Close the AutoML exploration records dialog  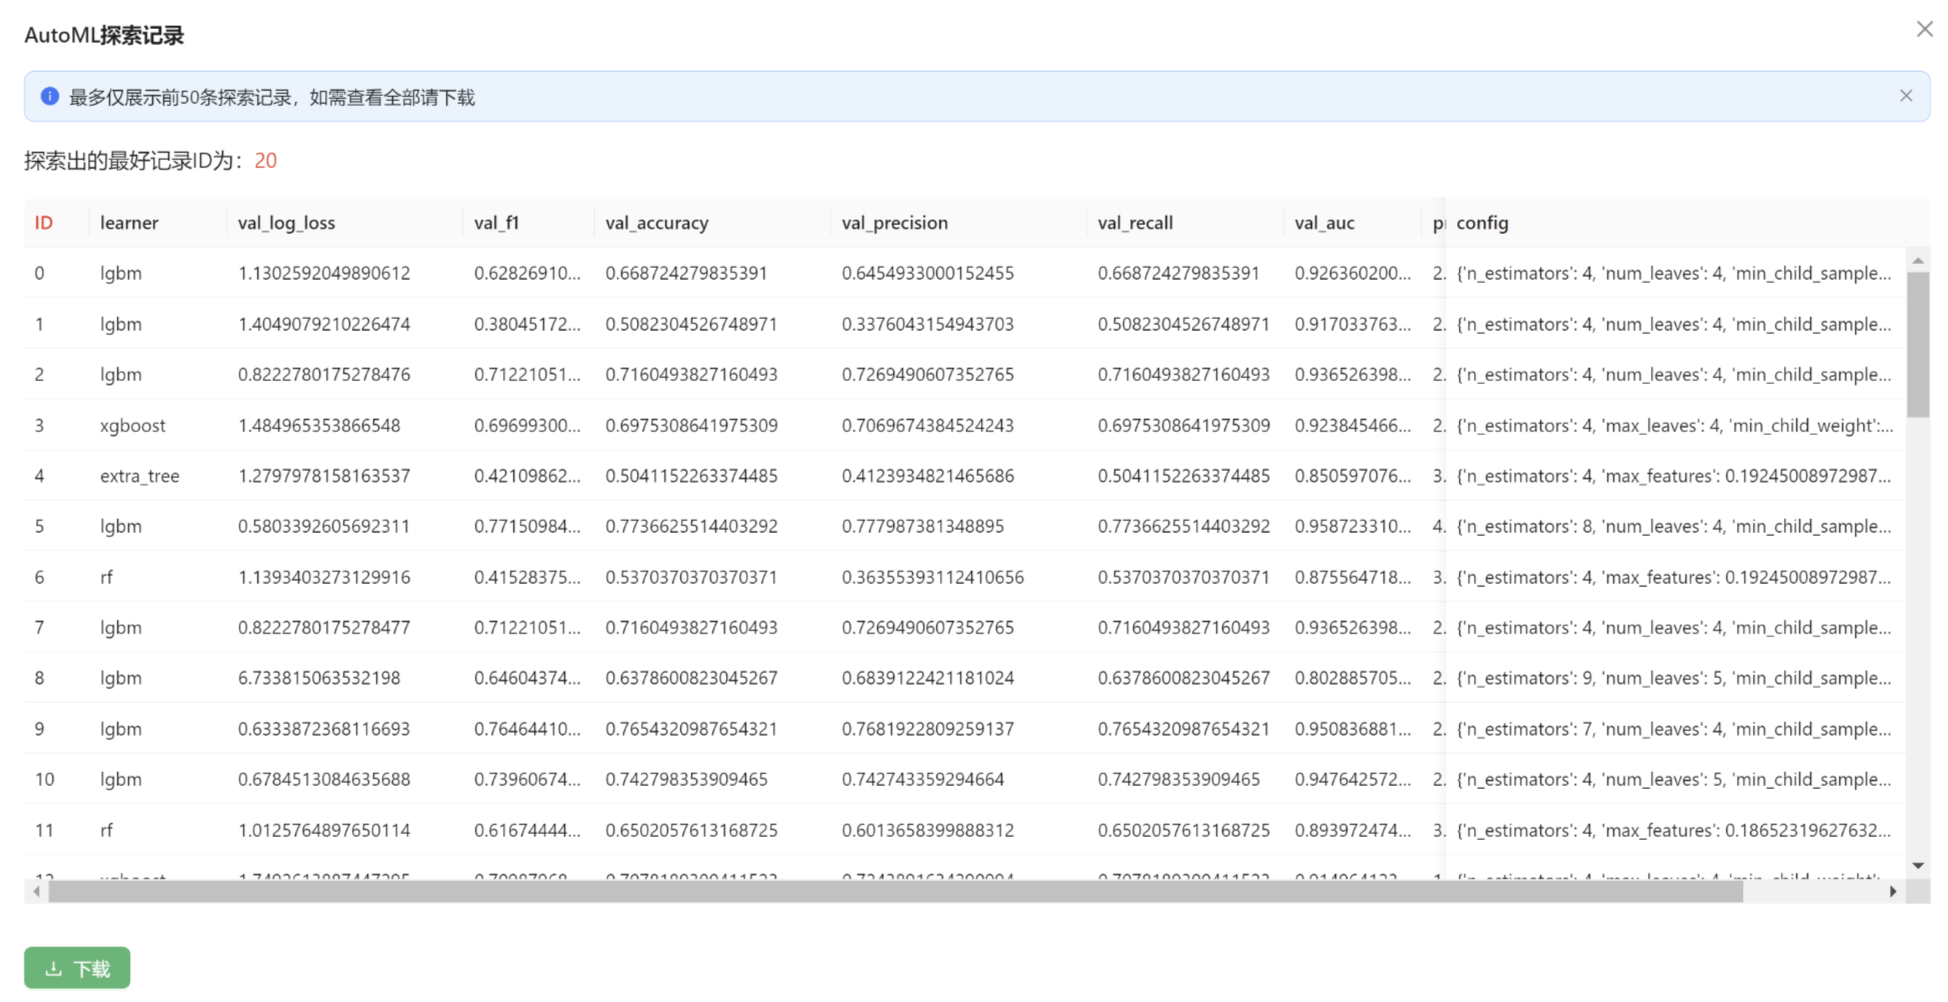point(1924,29)
